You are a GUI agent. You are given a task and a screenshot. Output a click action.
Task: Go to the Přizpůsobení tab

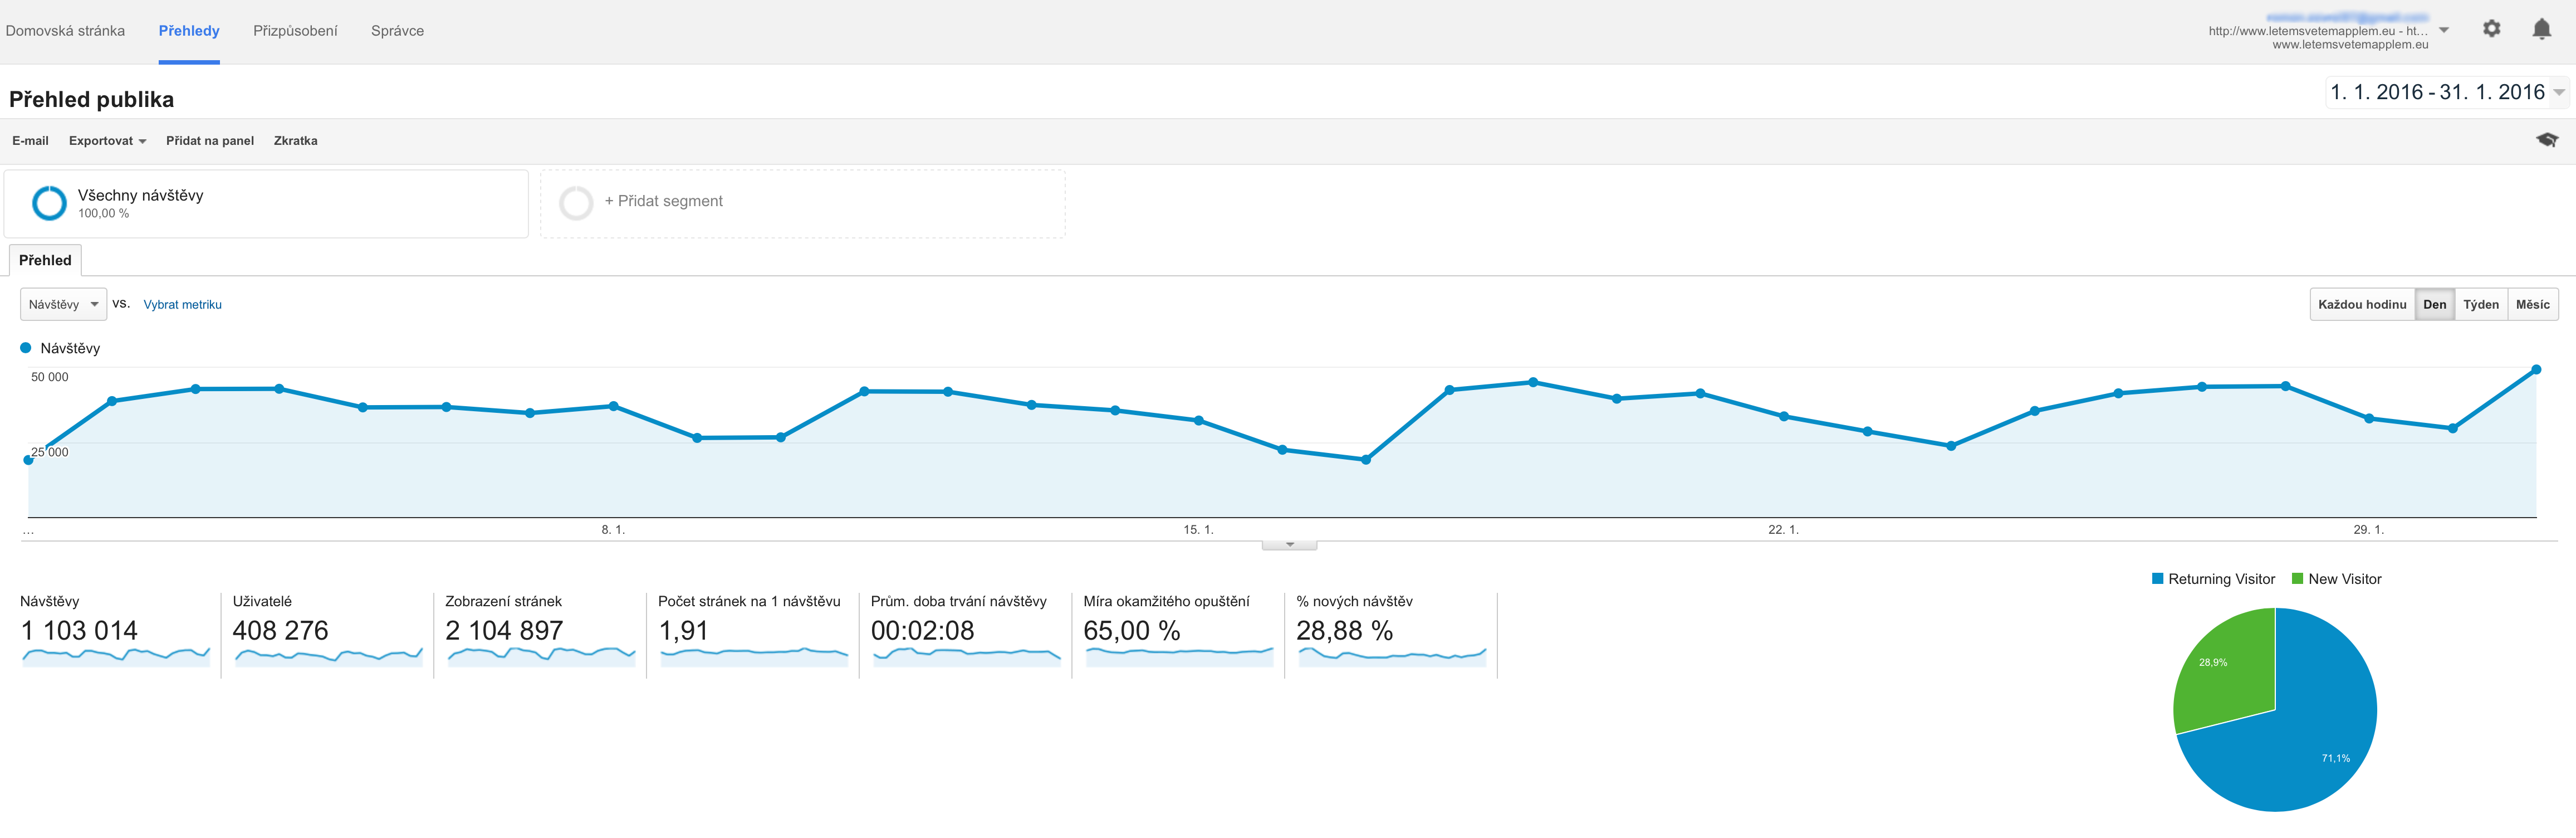tap(295, 31)
